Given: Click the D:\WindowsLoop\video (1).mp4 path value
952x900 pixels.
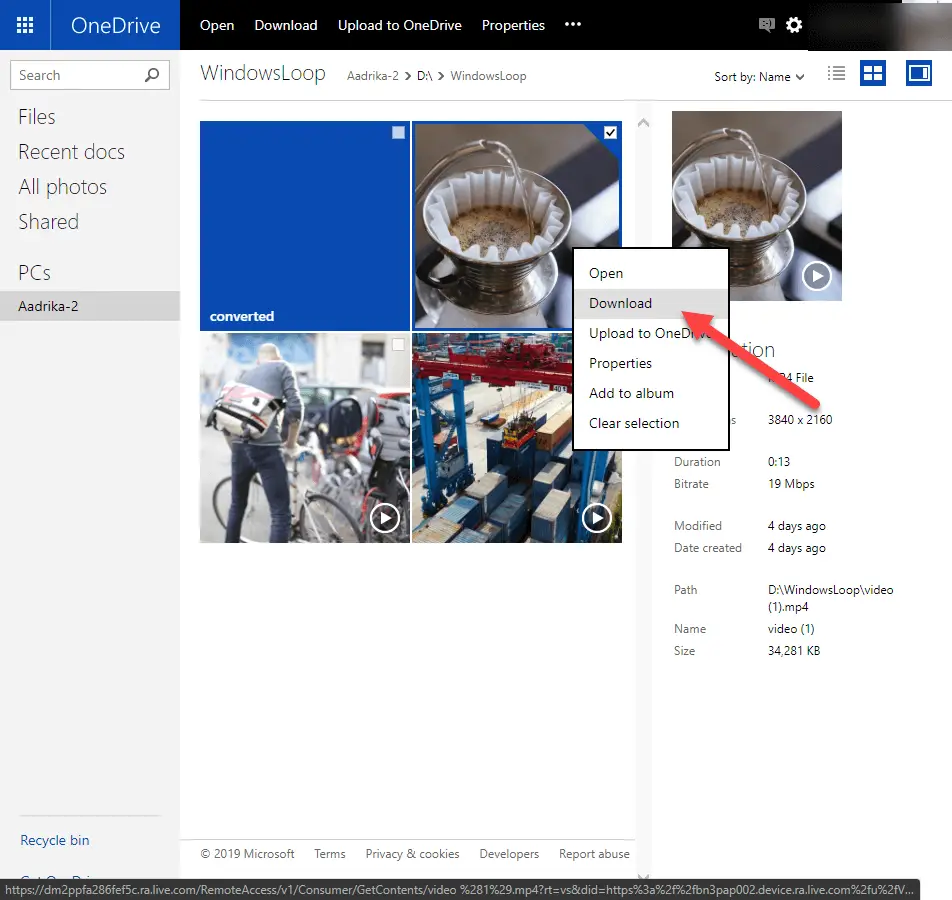Looking at the screenshot, I should [830, 598].
